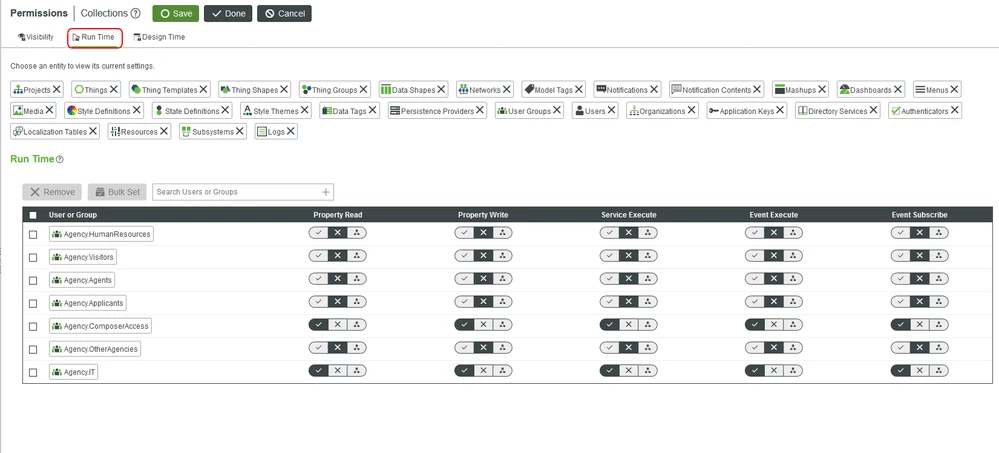The image size is (999, 453).
Task: Select the User Groups entity icon
Action: click(x=502, y=111)
